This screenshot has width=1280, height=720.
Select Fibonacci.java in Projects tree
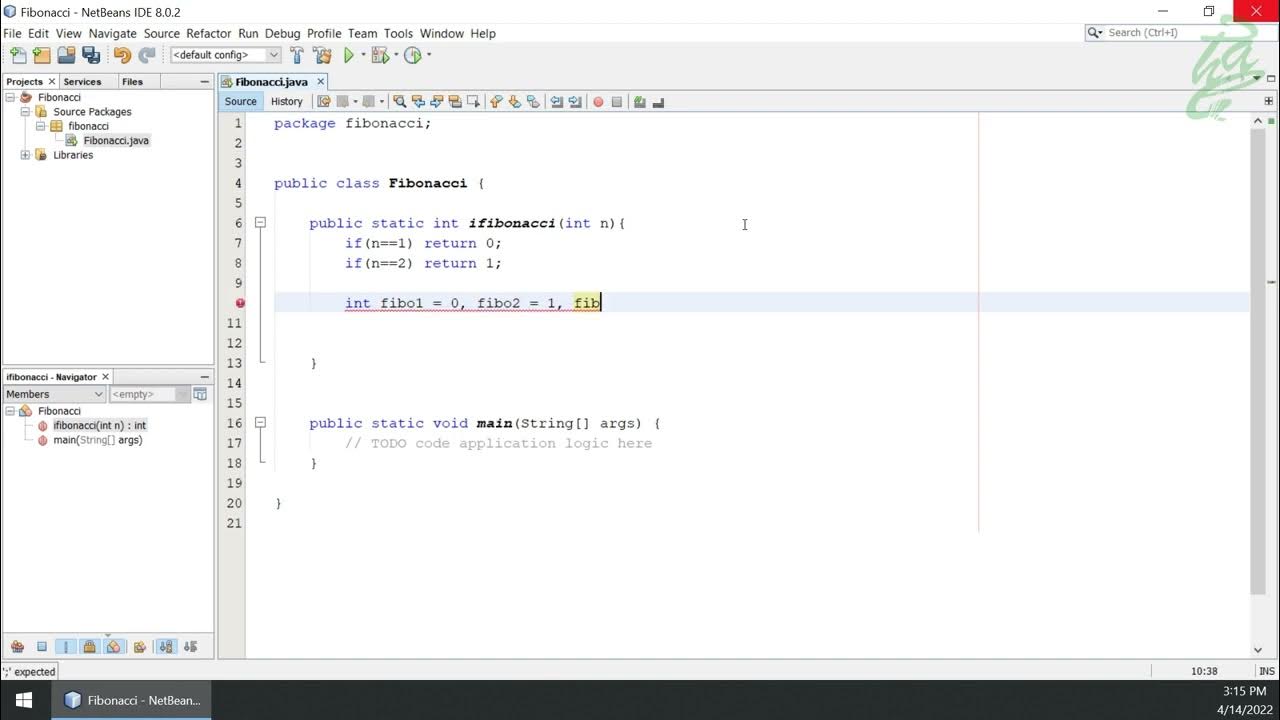[116, 141]
